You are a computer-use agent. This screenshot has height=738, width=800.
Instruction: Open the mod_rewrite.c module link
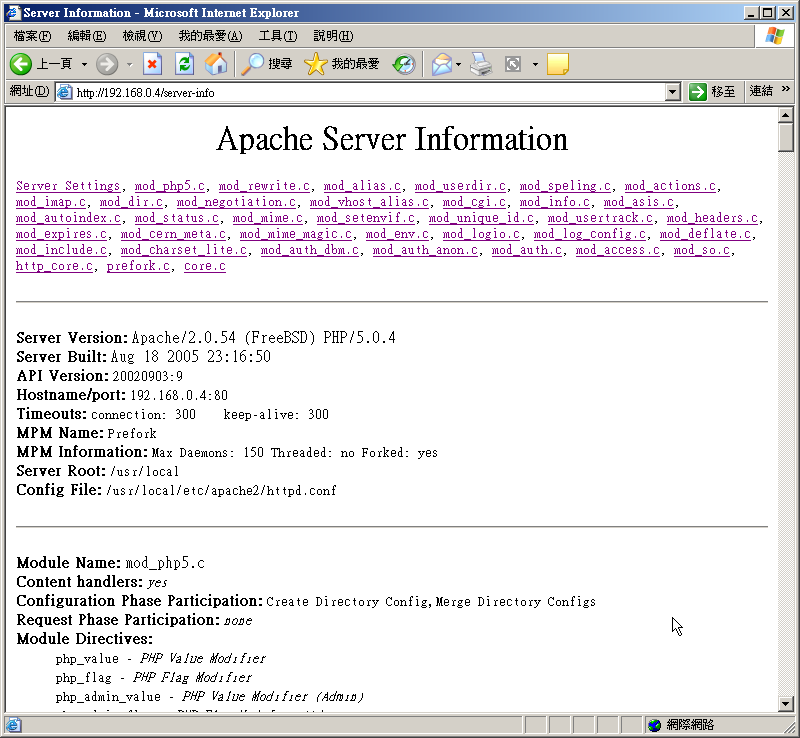[x=265, y=186]
